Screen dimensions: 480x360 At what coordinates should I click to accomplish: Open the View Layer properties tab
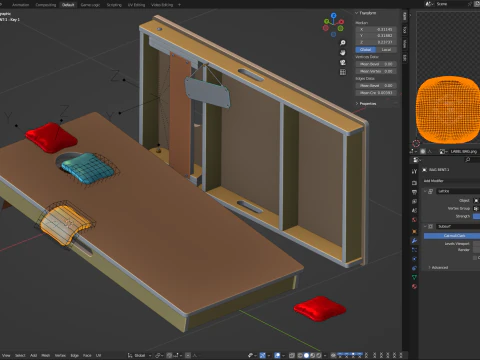coord(414,201)
